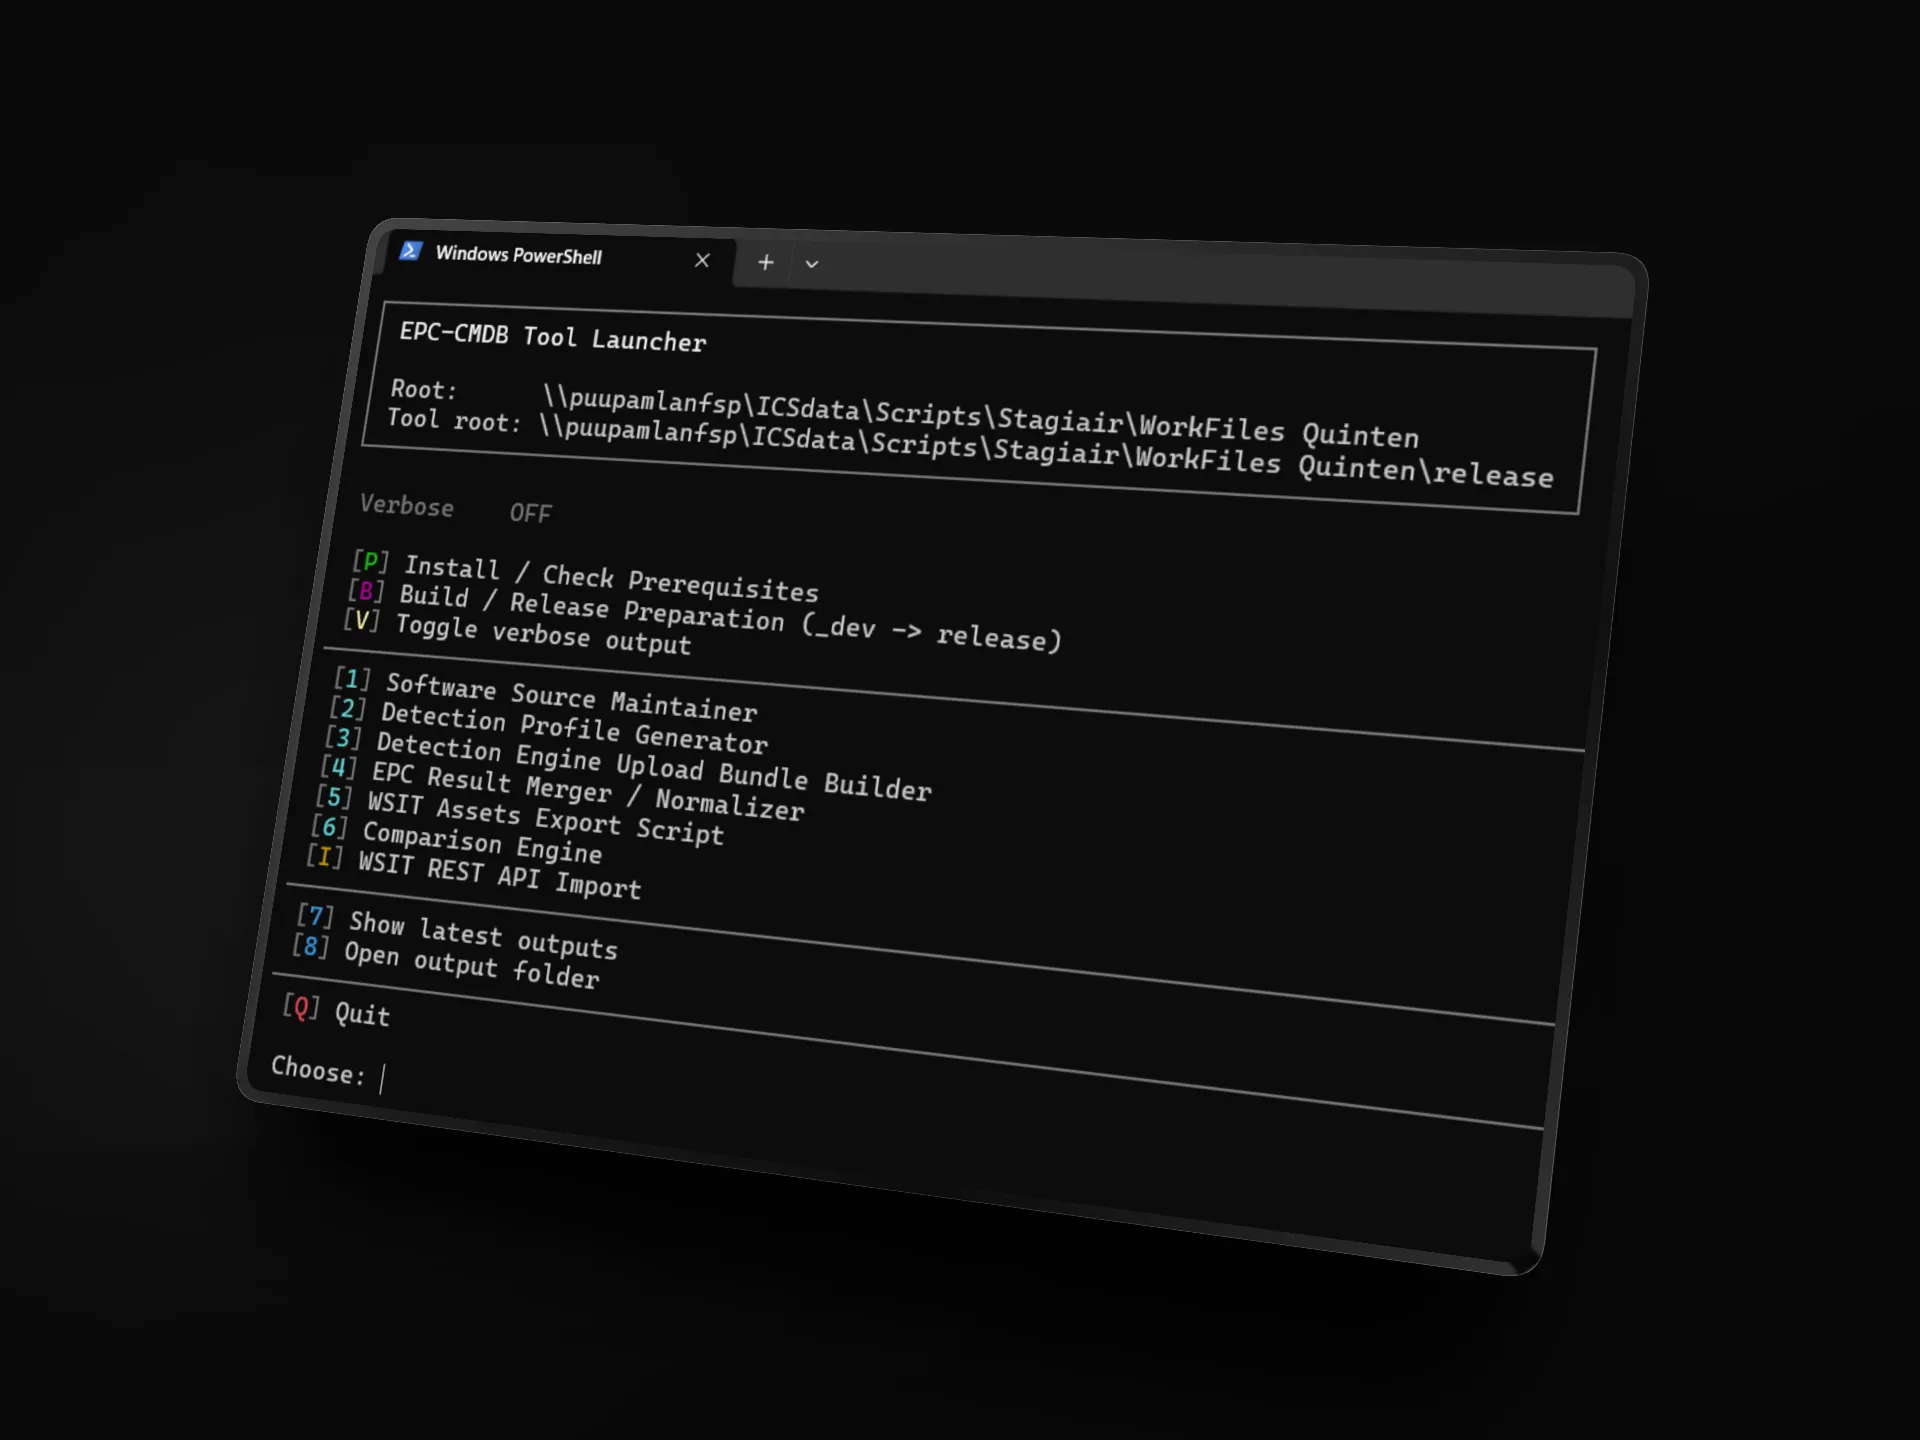This screenshot has height=1440, width=1920.
Task: Click '[I] WSIT REST API Import' entry
Action: 473,873
